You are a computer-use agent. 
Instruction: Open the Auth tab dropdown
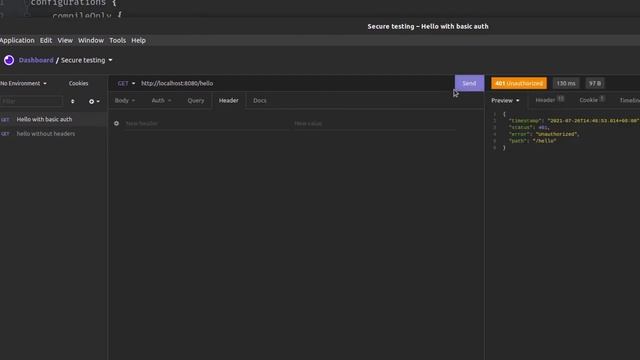161,100
